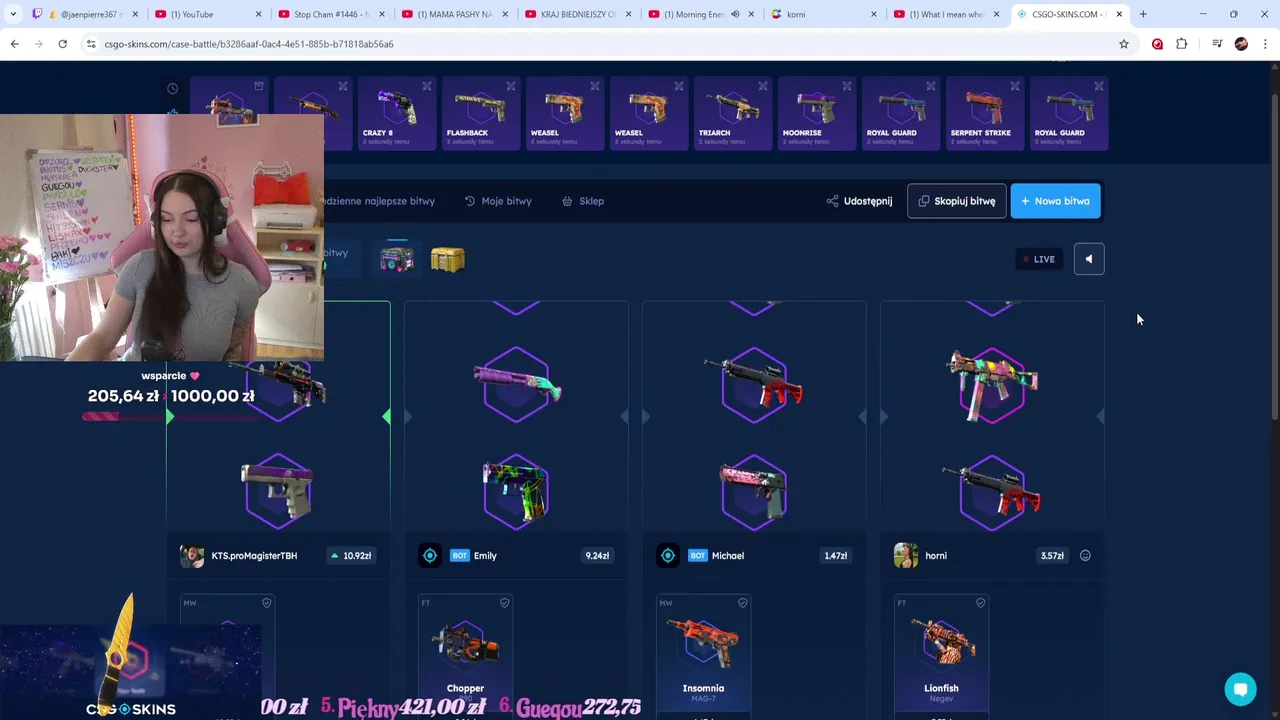The height and width of the screenshot is (720, 1280).
Task: Click the clock icon beside live drops
Action: 173,89
